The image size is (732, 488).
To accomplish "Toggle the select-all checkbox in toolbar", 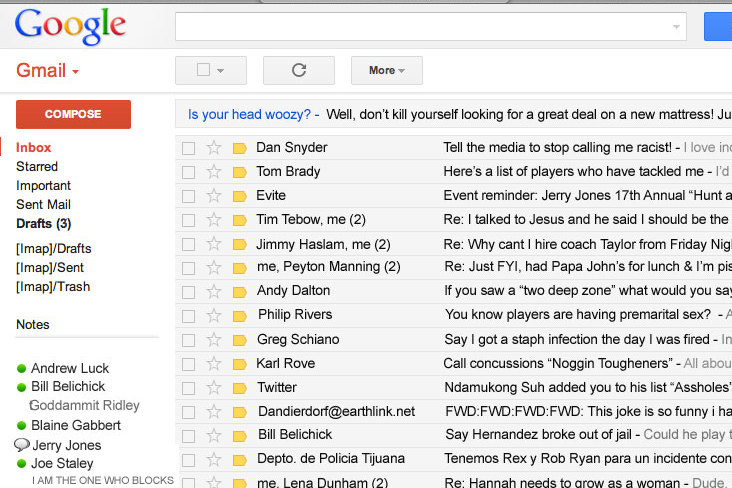I will (204, 70).
